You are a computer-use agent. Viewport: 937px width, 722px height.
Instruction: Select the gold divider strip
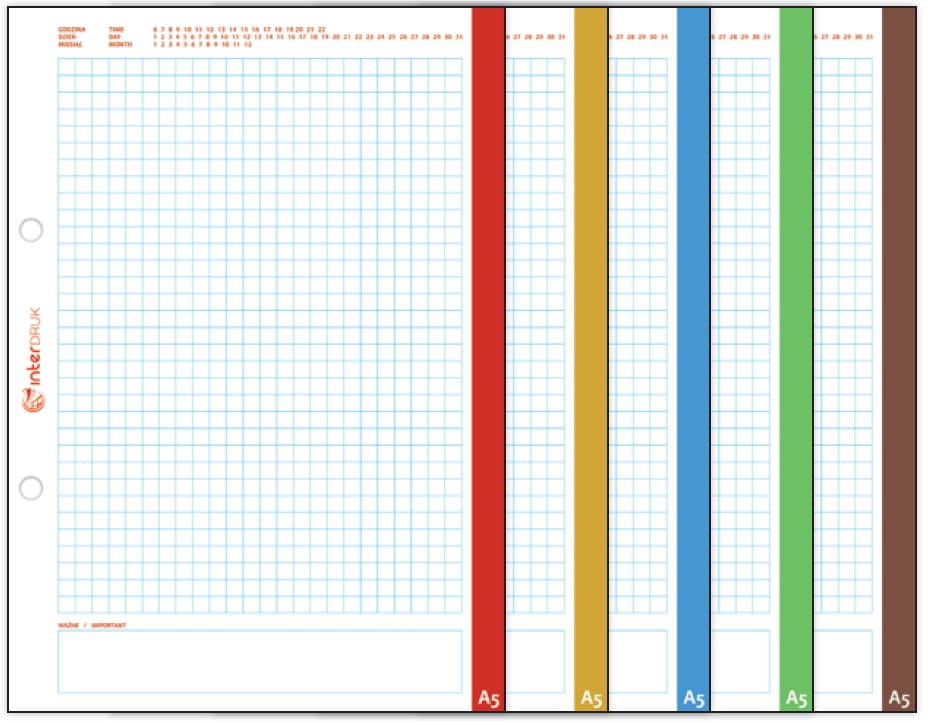(x=591, y=359)
